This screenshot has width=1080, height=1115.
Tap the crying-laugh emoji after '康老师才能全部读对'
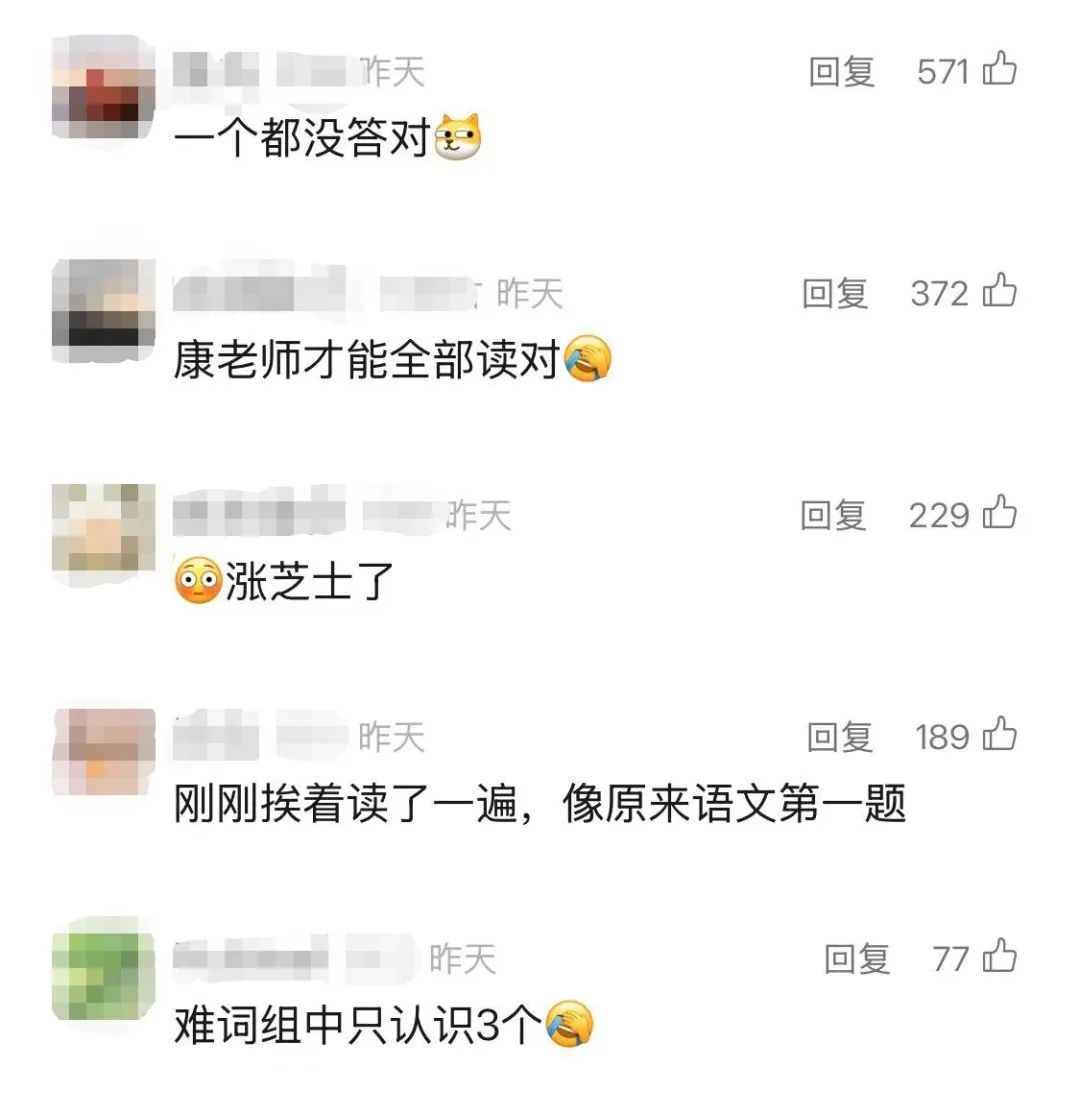587,358
